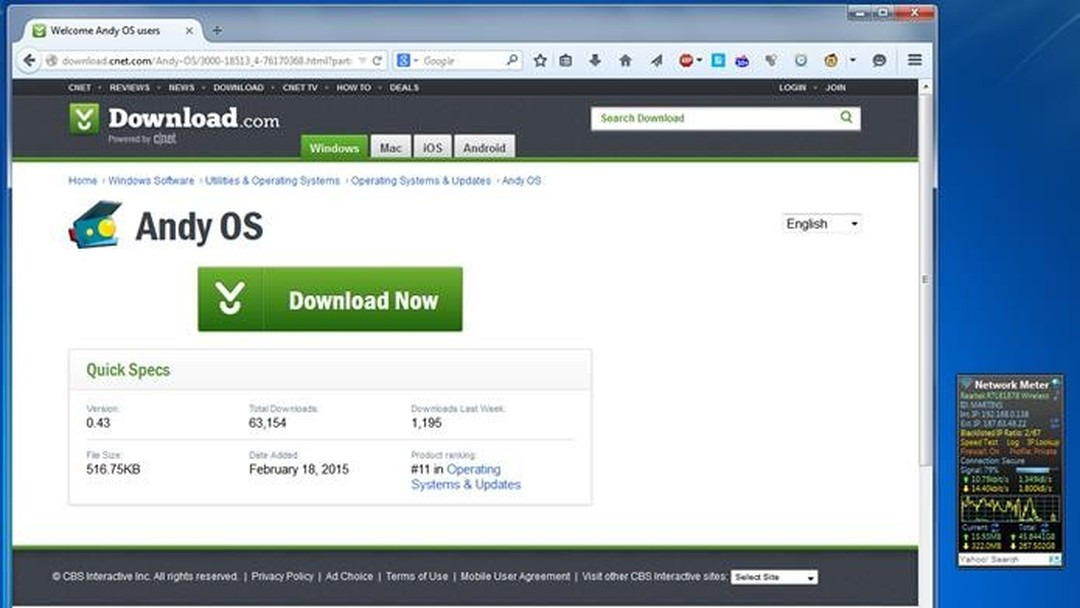Image resolution: width=1080 pixels, height=608 pixels.
Task: Switch to the Mac platform tab
Action: [x=390, y=148]
